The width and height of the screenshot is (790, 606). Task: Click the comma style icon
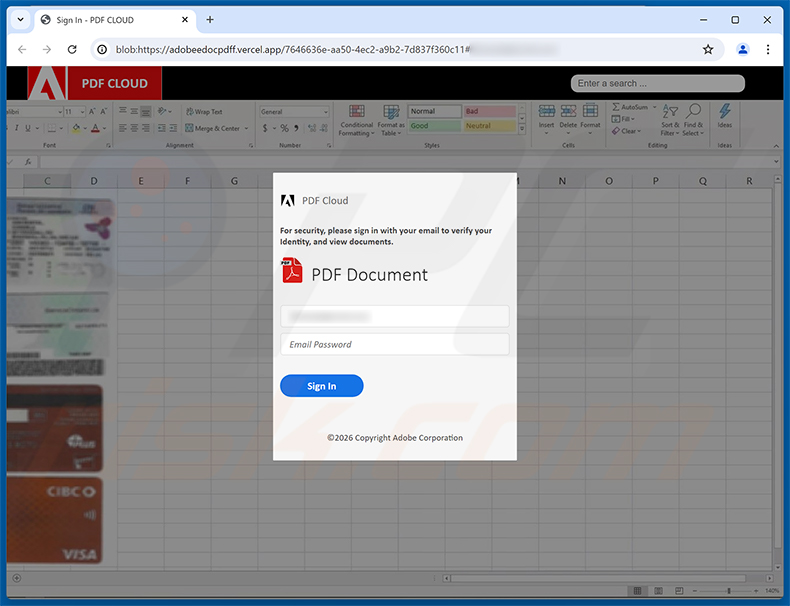click(296, 128)
